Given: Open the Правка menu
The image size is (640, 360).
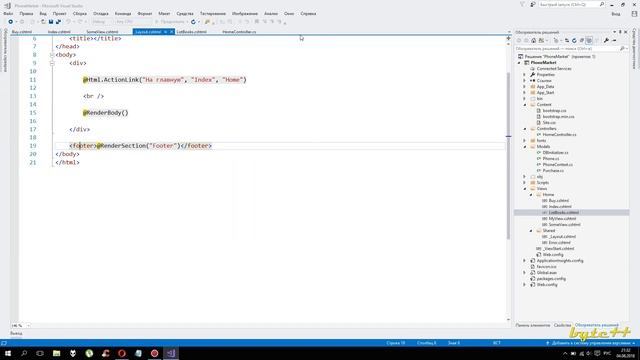Looking at the screenshot, I should point(26,13).
